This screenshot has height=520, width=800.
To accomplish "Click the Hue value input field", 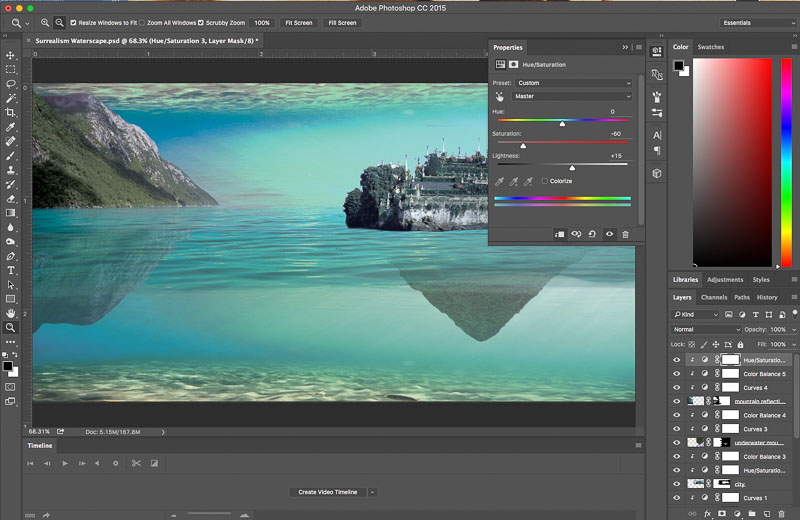I will point(612,111).
